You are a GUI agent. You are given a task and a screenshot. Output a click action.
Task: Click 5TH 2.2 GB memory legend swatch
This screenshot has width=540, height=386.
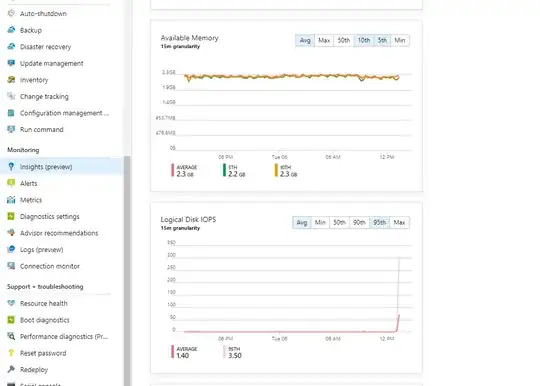coord(224,170)
